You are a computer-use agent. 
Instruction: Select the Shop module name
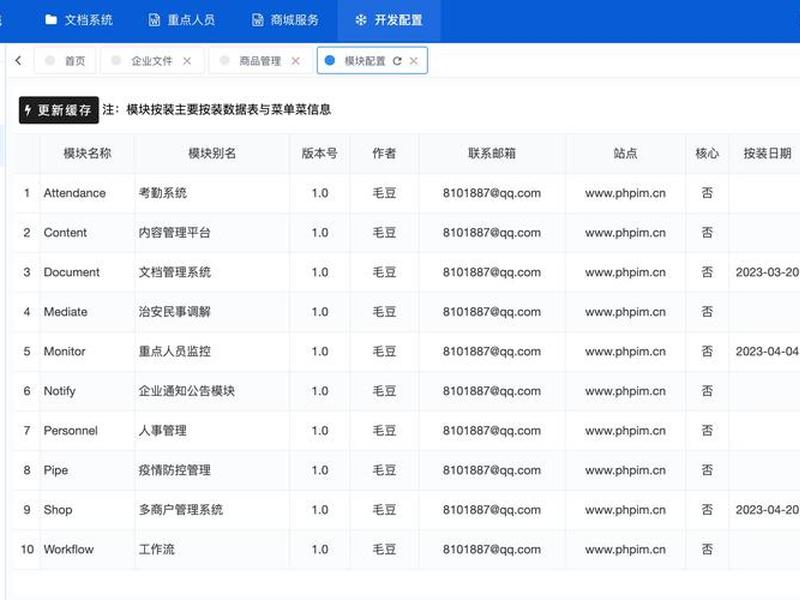[x=58, y=510]
